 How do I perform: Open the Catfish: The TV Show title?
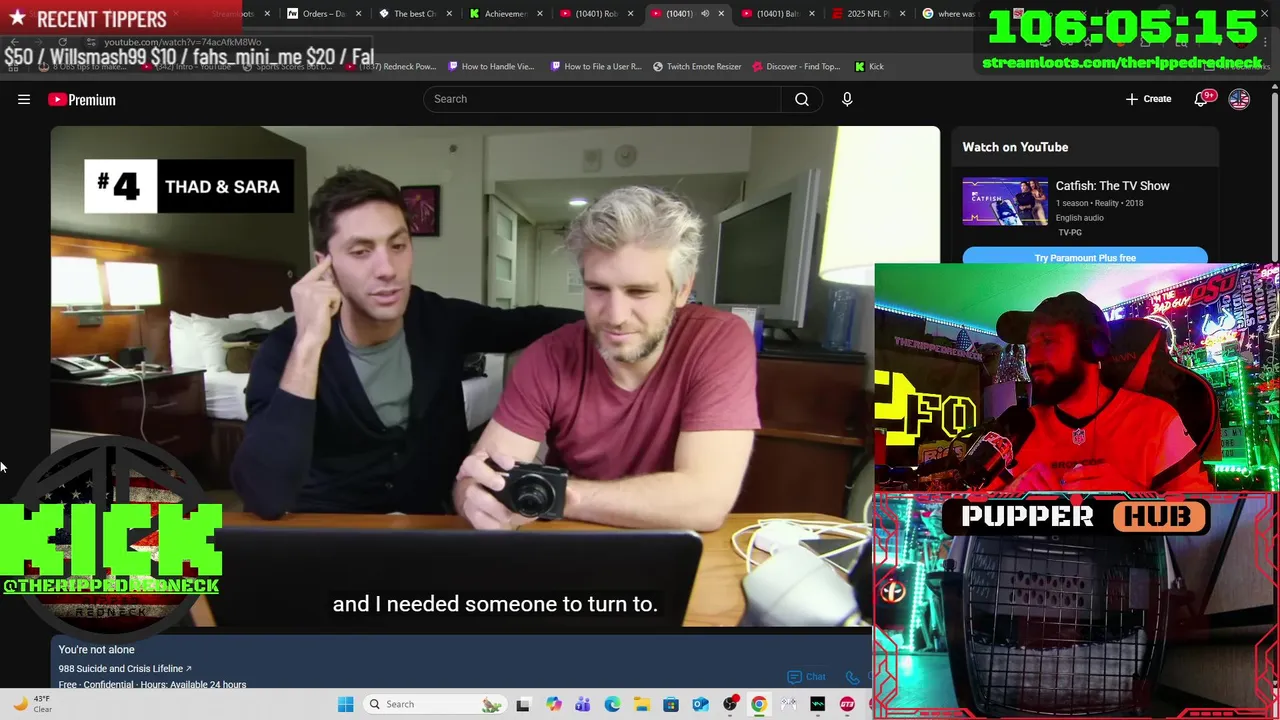click(x=1112, y=186)
